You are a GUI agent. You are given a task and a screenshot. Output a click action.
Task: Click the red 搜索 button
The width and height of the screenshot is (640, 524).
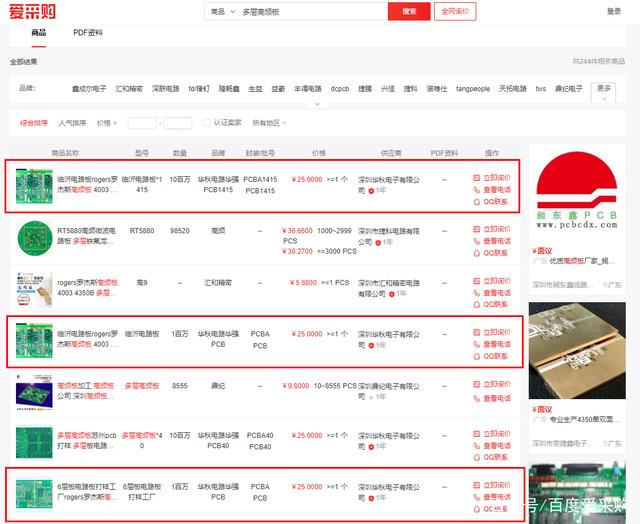[x=409, y=11]
